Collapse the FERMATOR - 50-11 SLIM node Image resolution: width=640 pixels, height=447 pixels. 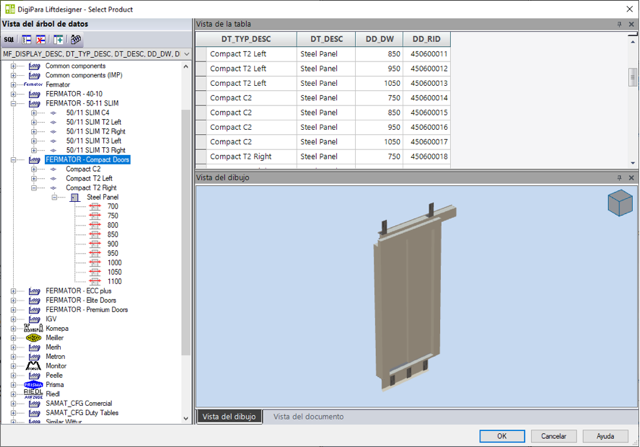(13, 103)
